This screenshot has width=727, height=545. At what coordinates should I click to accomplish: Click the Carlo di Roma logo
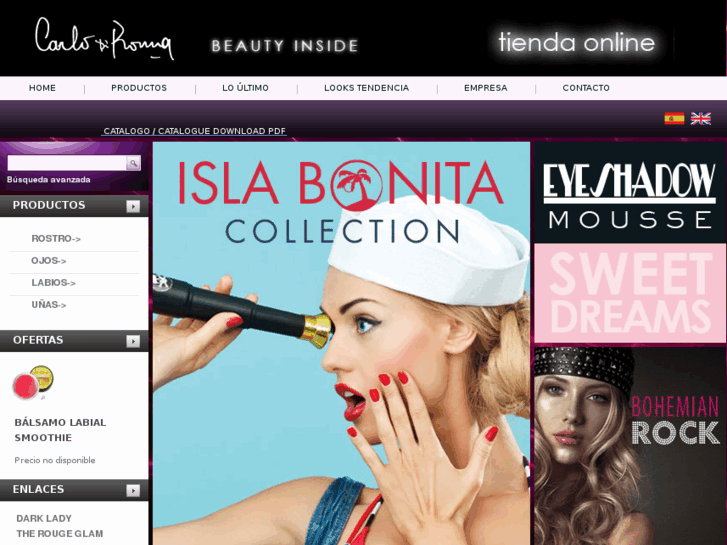tap(105, 39)
